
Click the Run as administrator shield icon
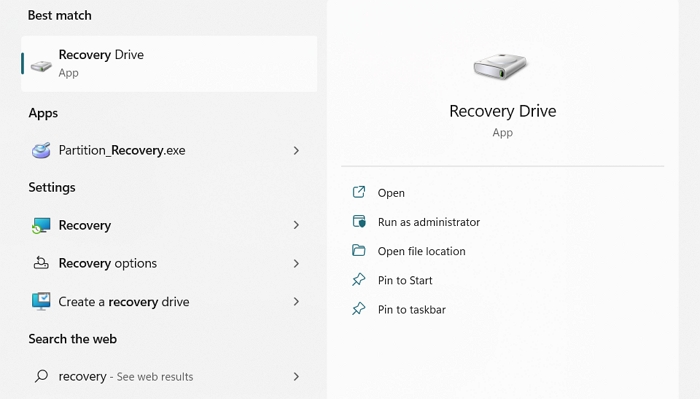coord(359,221)
